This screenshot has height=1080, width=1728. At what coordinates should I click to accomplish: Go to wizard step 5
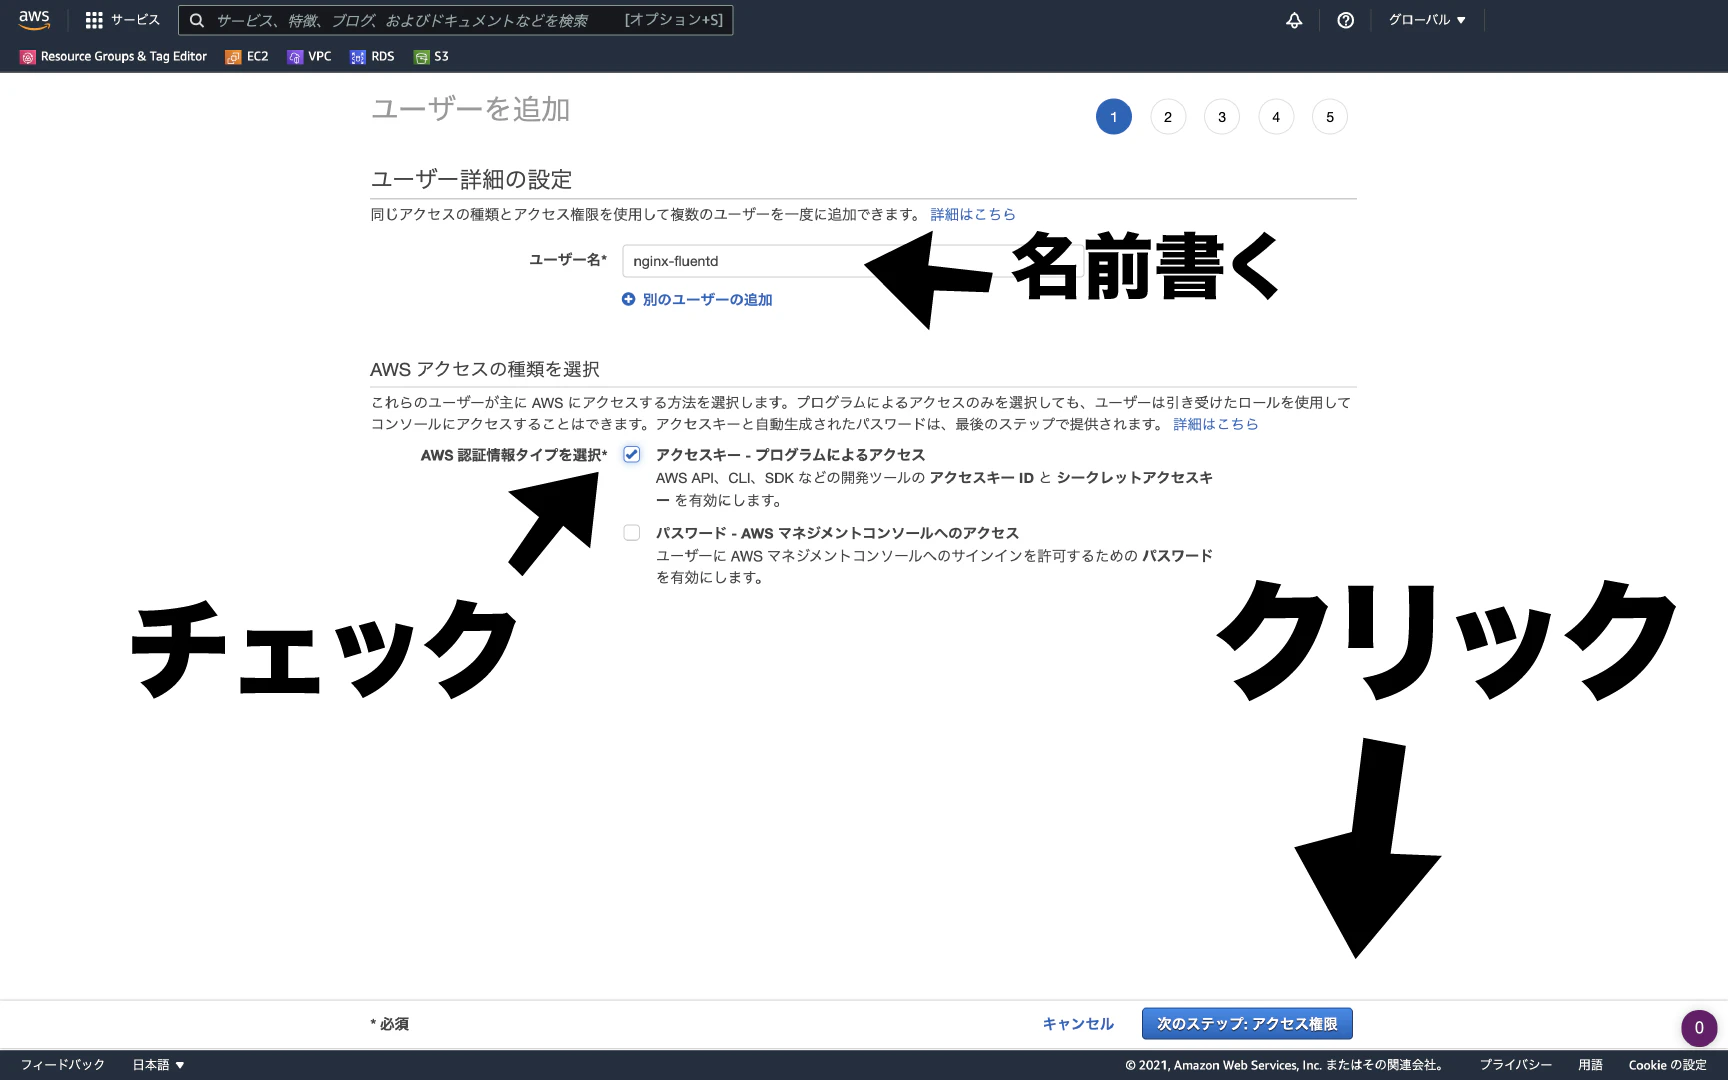click(x=1330, y=117)
